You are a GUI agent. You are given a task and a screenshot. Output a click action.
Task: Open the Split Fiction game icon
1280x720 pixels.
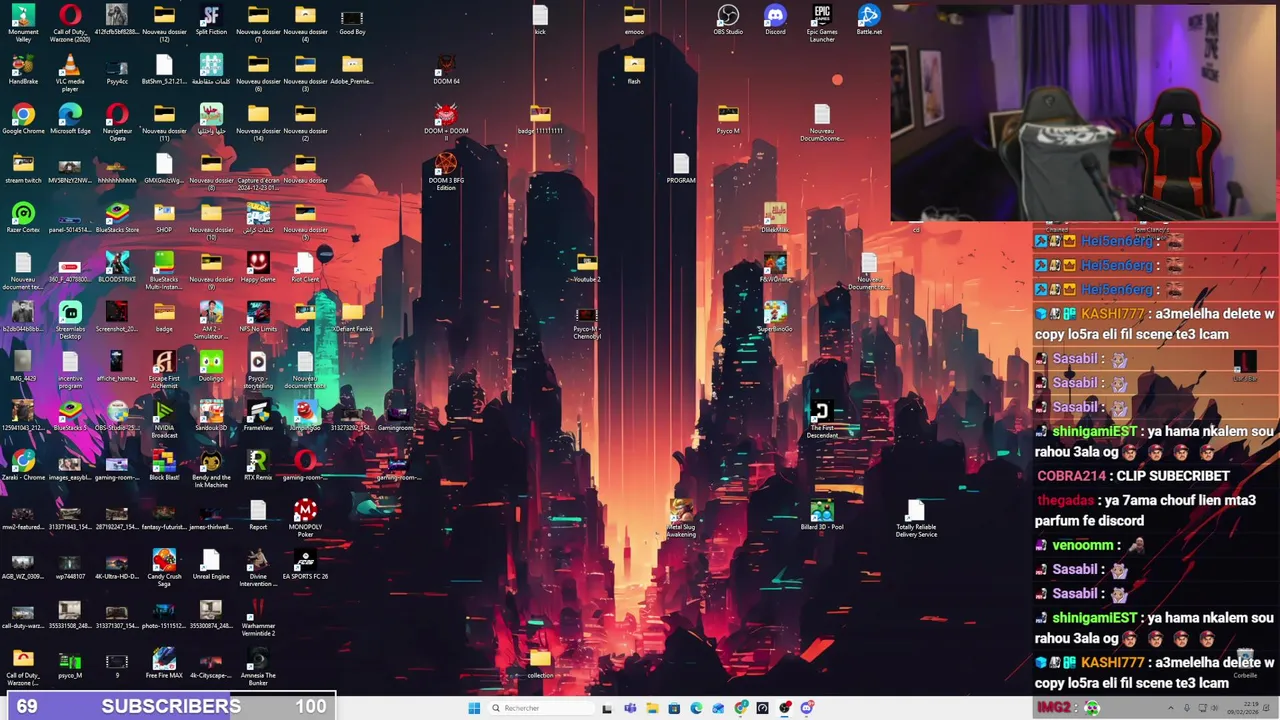(211, 20)
